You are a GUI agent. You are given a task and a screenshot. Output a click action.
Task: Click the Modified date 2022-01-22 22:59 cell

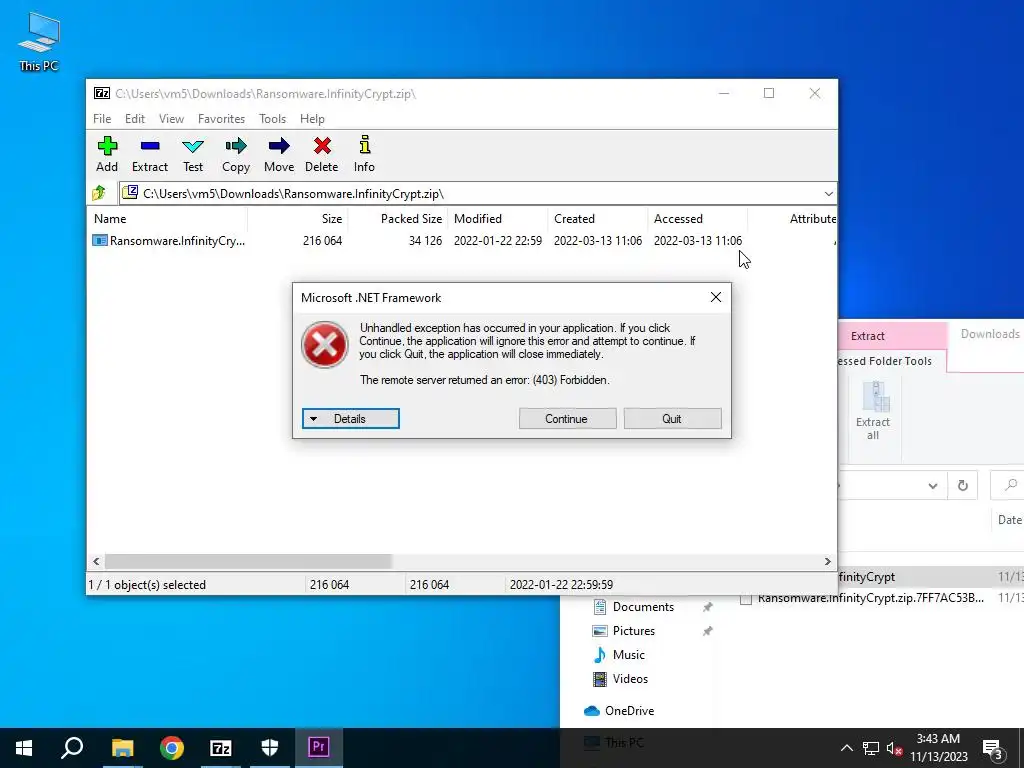498,240
